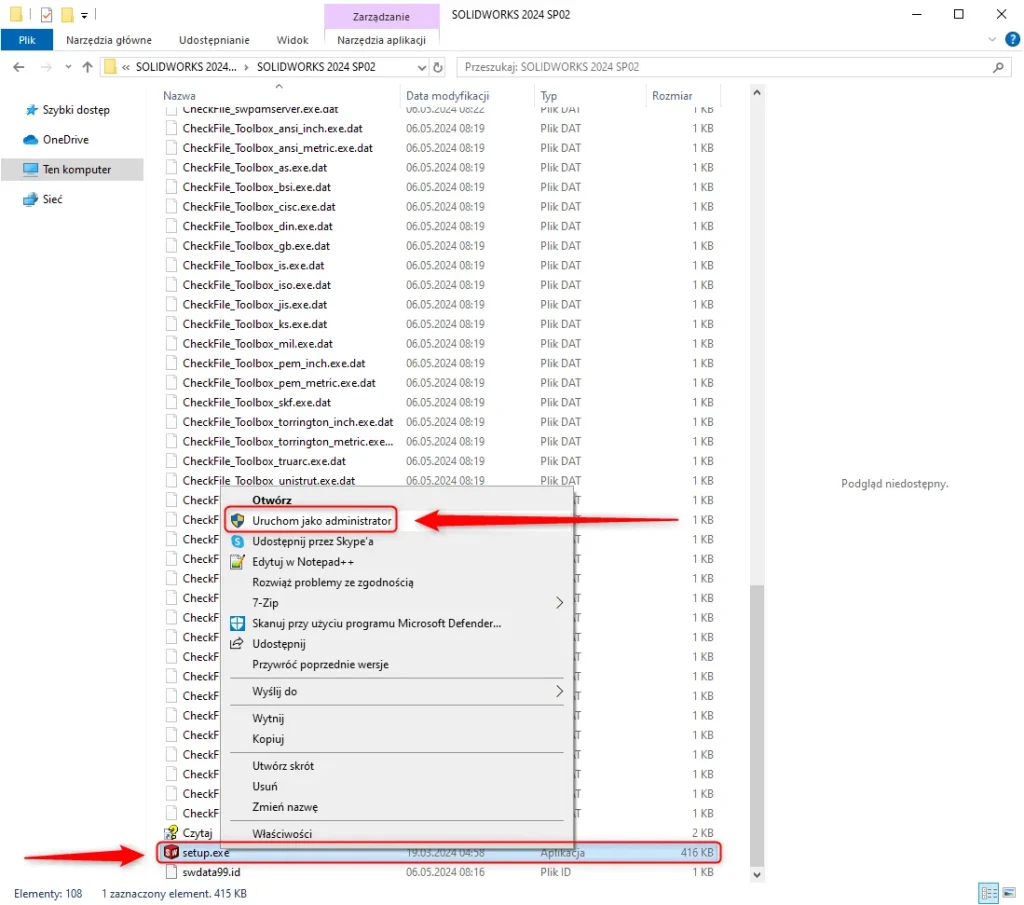Switch to details view layout icon
The height and width of the screenshot is (905, 1024).
click(x=989, y=893)
